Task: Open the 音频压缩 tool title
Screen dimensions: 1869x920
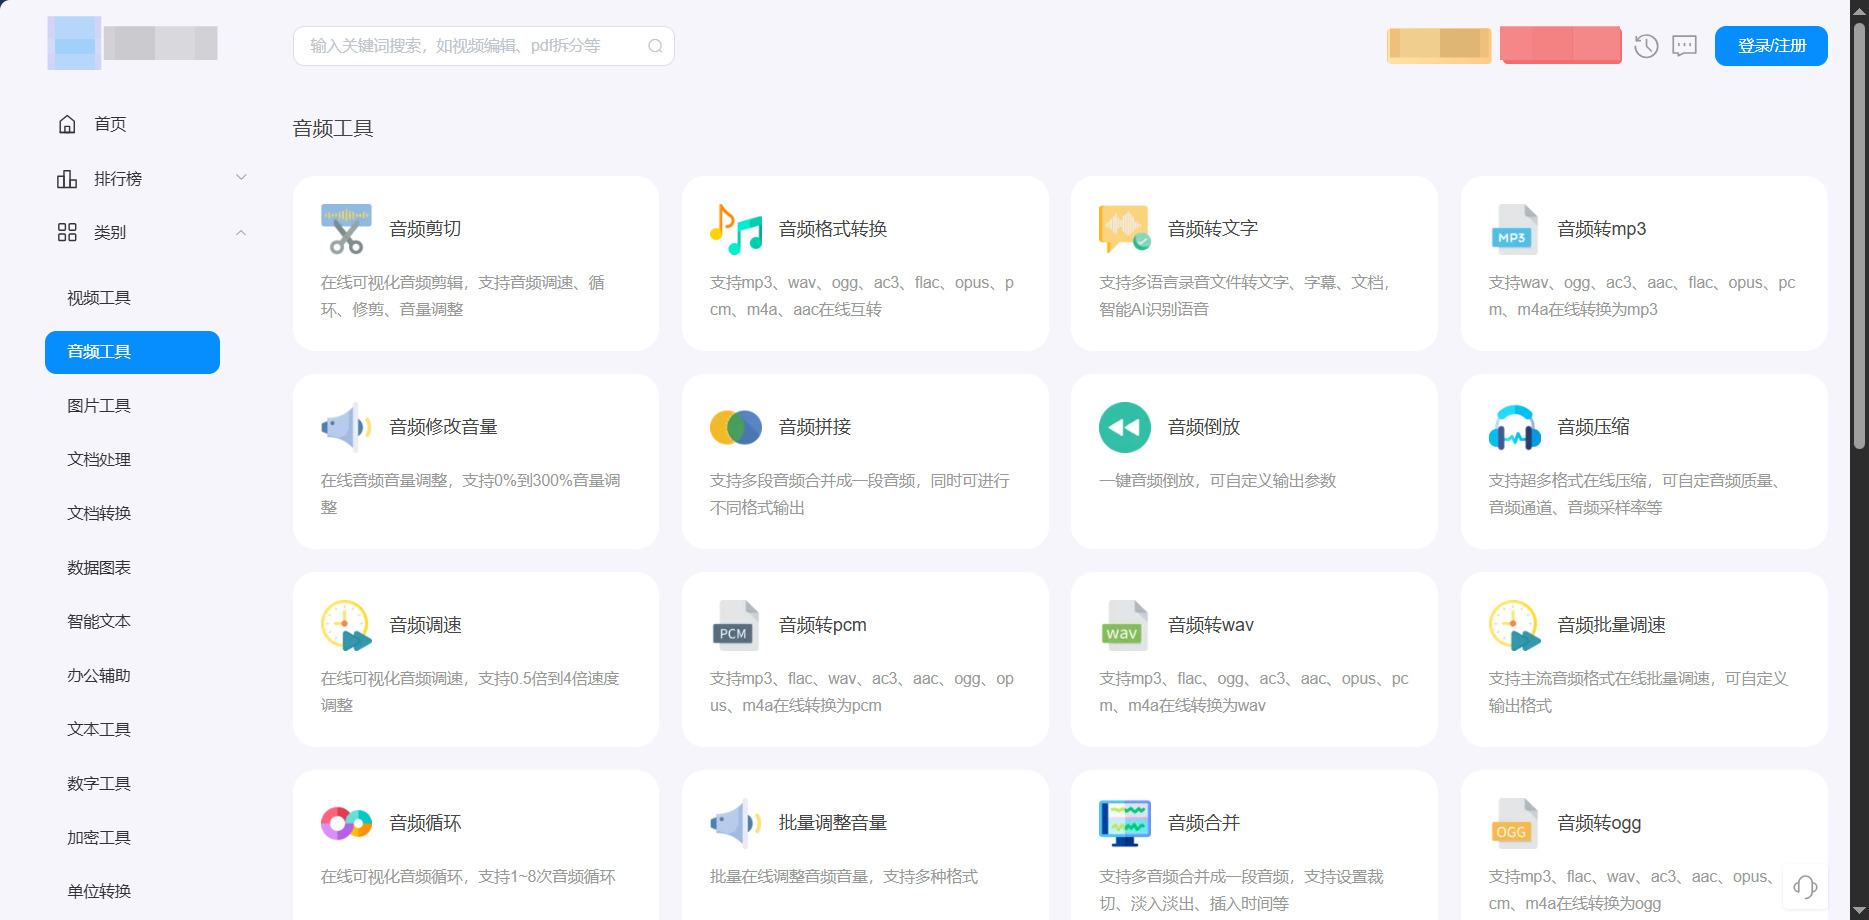Action: point(1593,427)
